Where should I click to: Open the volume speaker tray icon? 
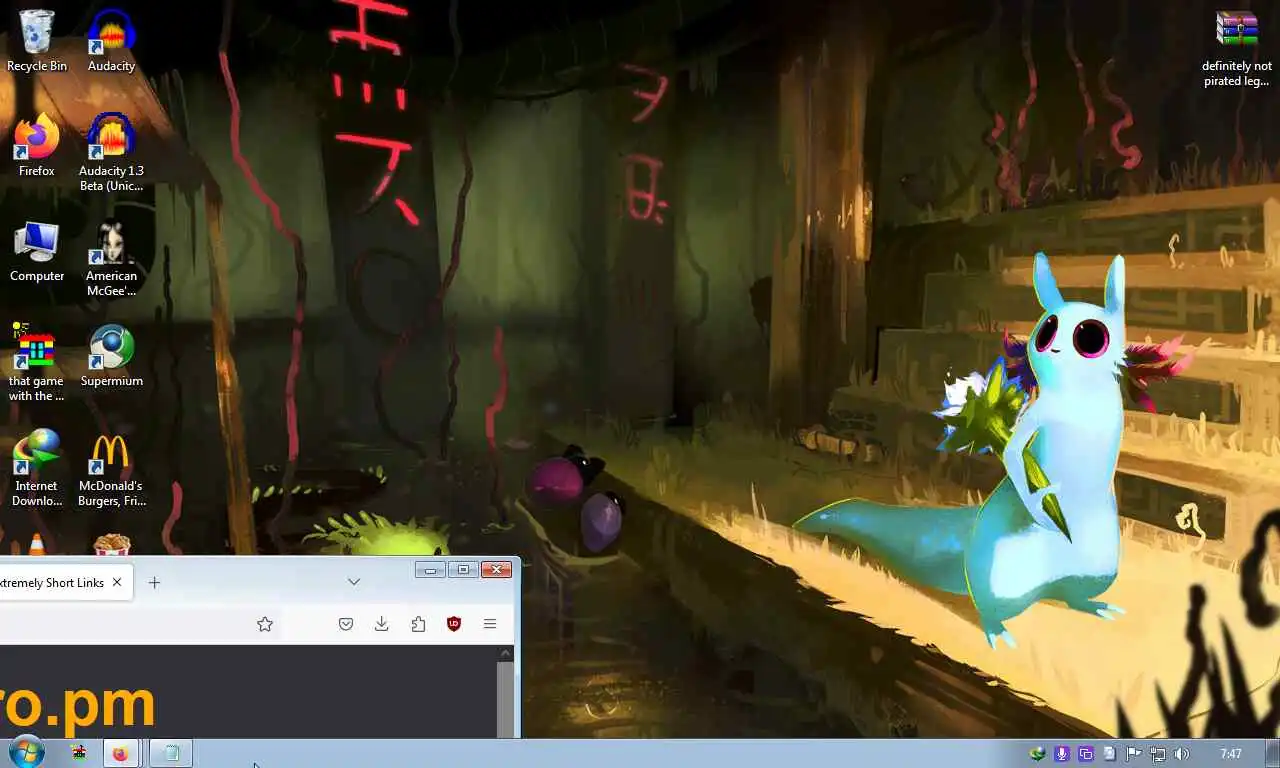point(1181,754)
